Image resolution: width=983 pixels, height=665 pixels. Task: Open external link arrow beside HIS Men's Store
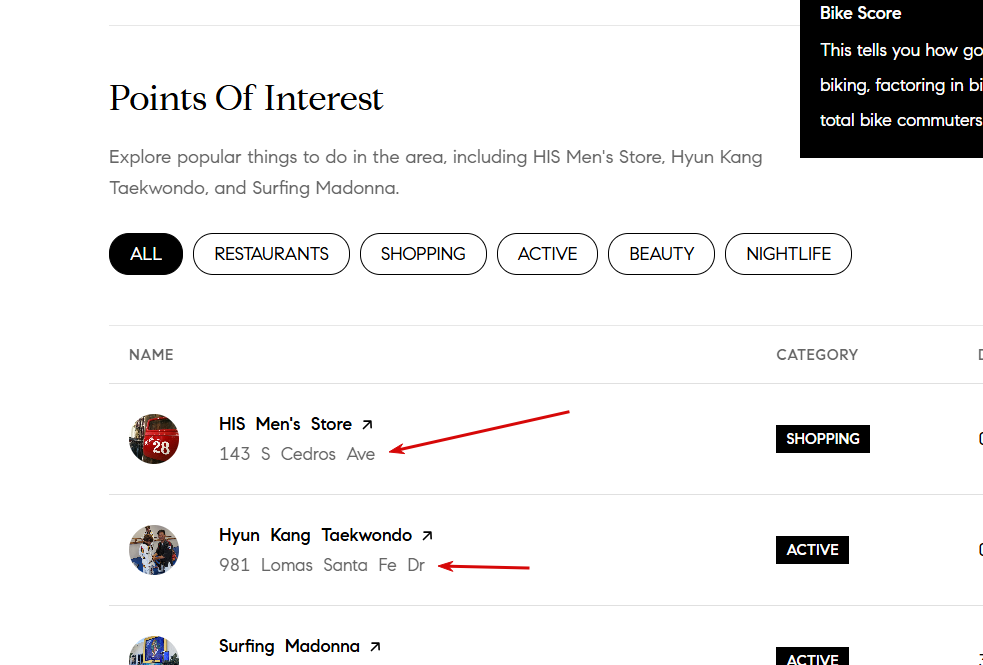point(367,425)
